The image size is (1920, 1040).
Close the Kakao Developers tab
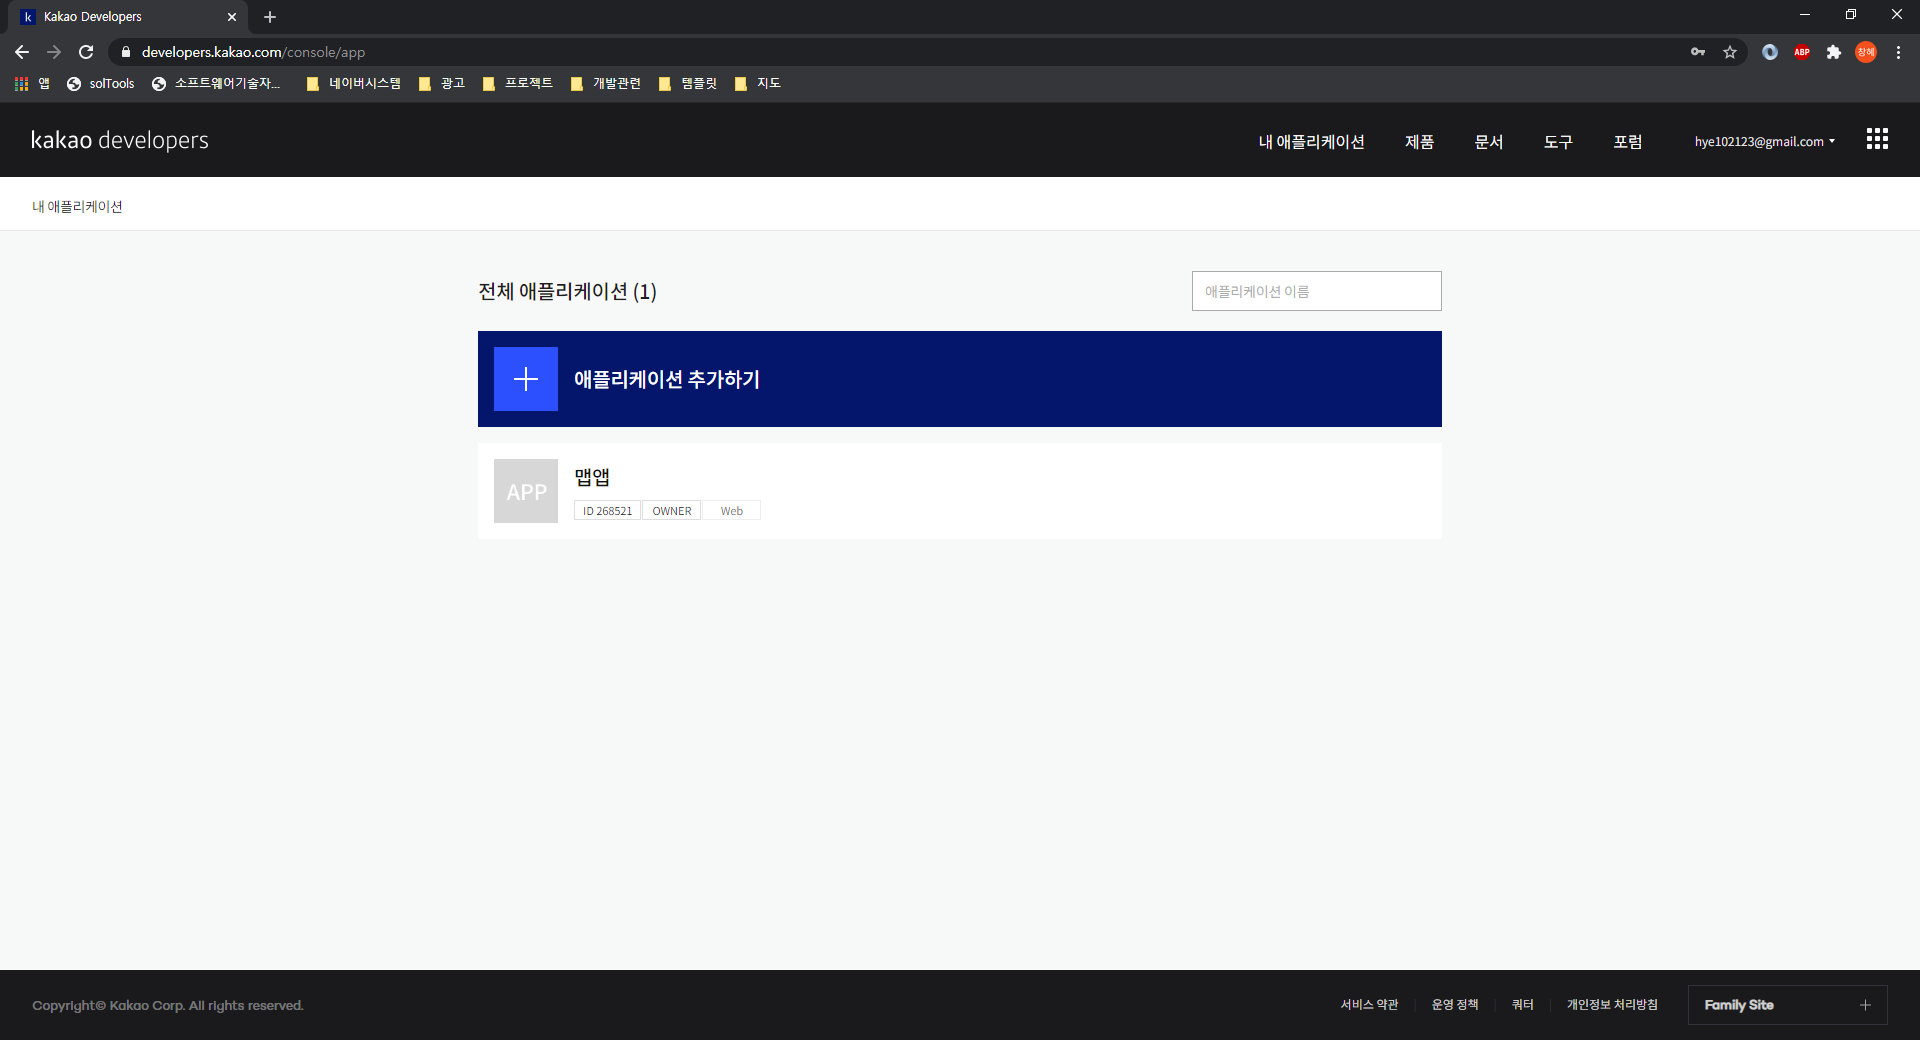pyautogui.click(x=232, y=17)
